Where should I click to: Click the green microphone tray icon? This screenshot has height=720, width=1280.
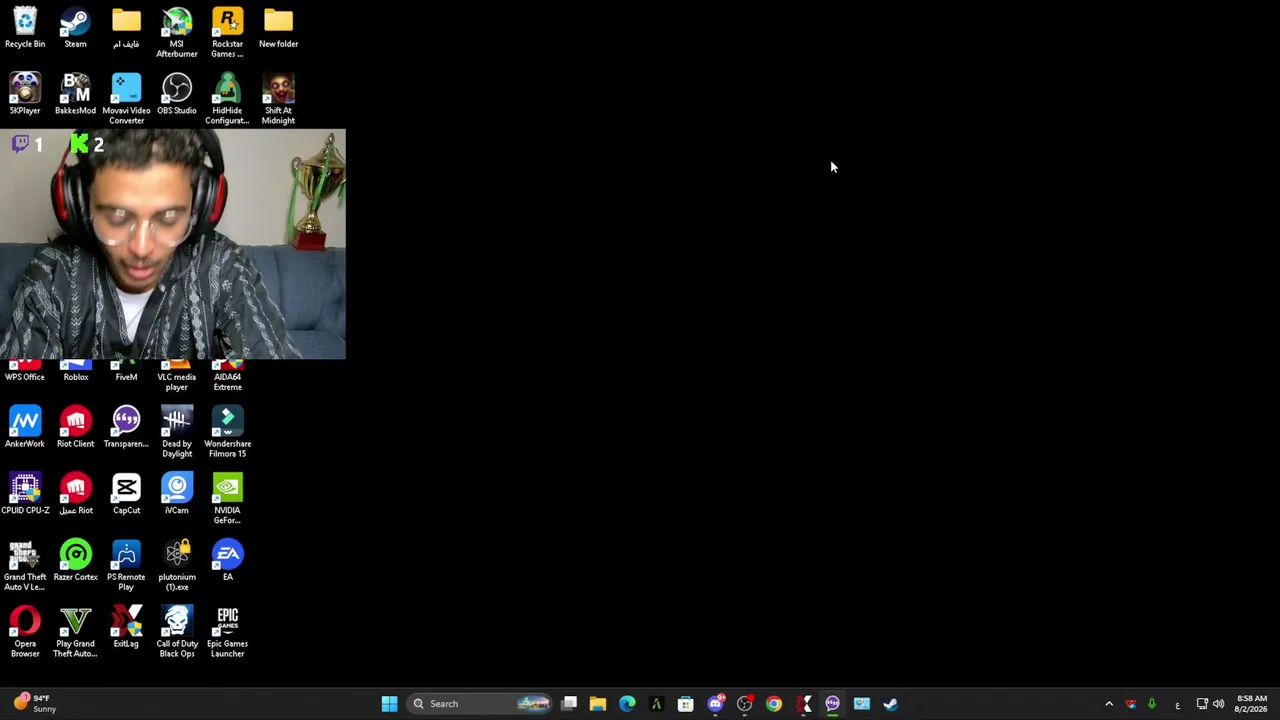tap(1152, 704)
